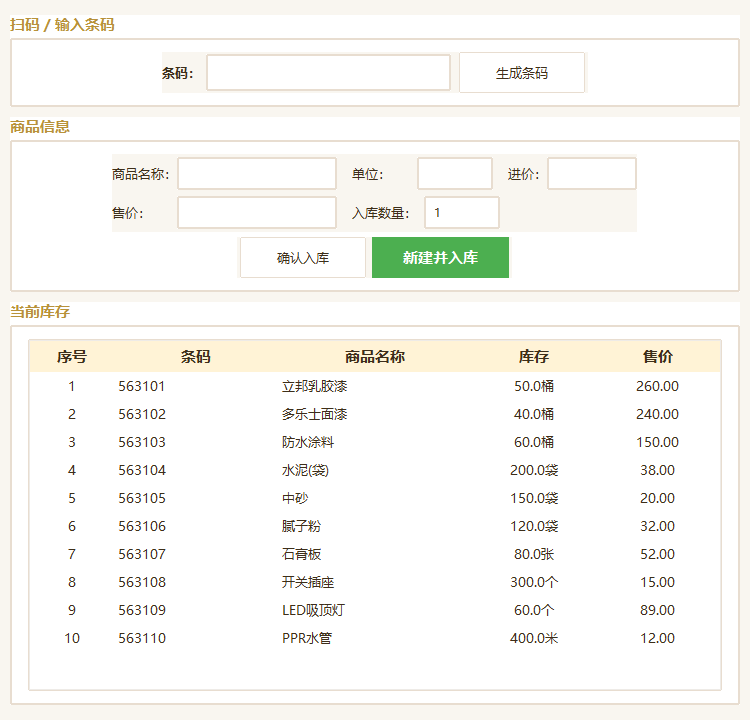The image size is (750, 720).
Task: Click stock value 120.0袋
Action: point(534,526)
